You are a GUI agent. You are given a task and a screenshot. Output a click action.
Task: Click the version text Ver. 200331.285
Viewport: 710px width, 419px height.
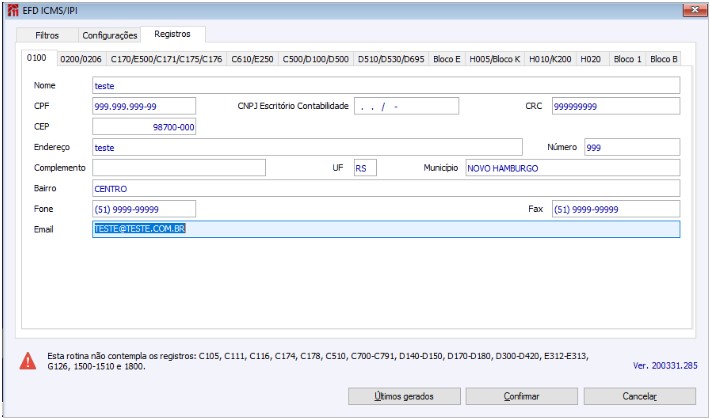point(665,366)
